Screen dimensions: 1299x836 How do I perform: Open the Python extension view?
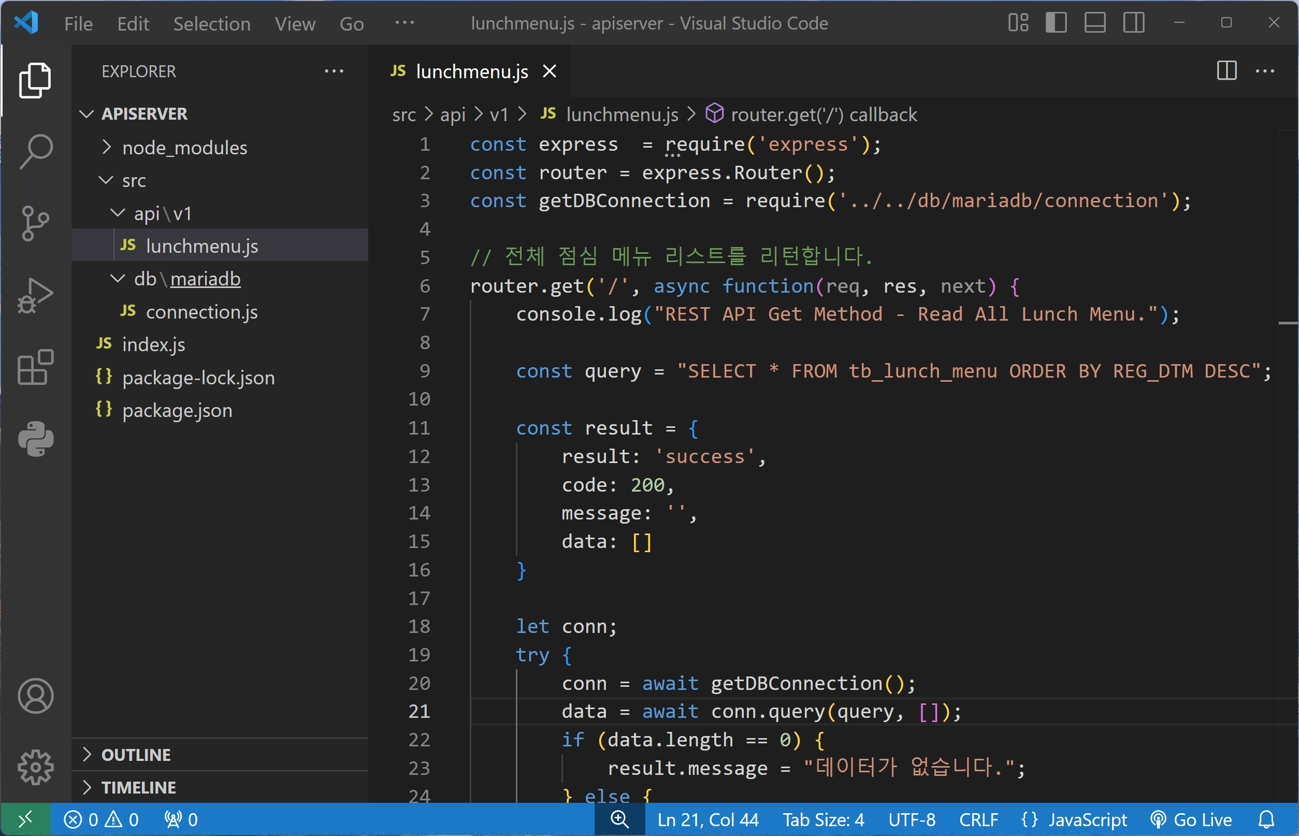click(x=35, y=439)
